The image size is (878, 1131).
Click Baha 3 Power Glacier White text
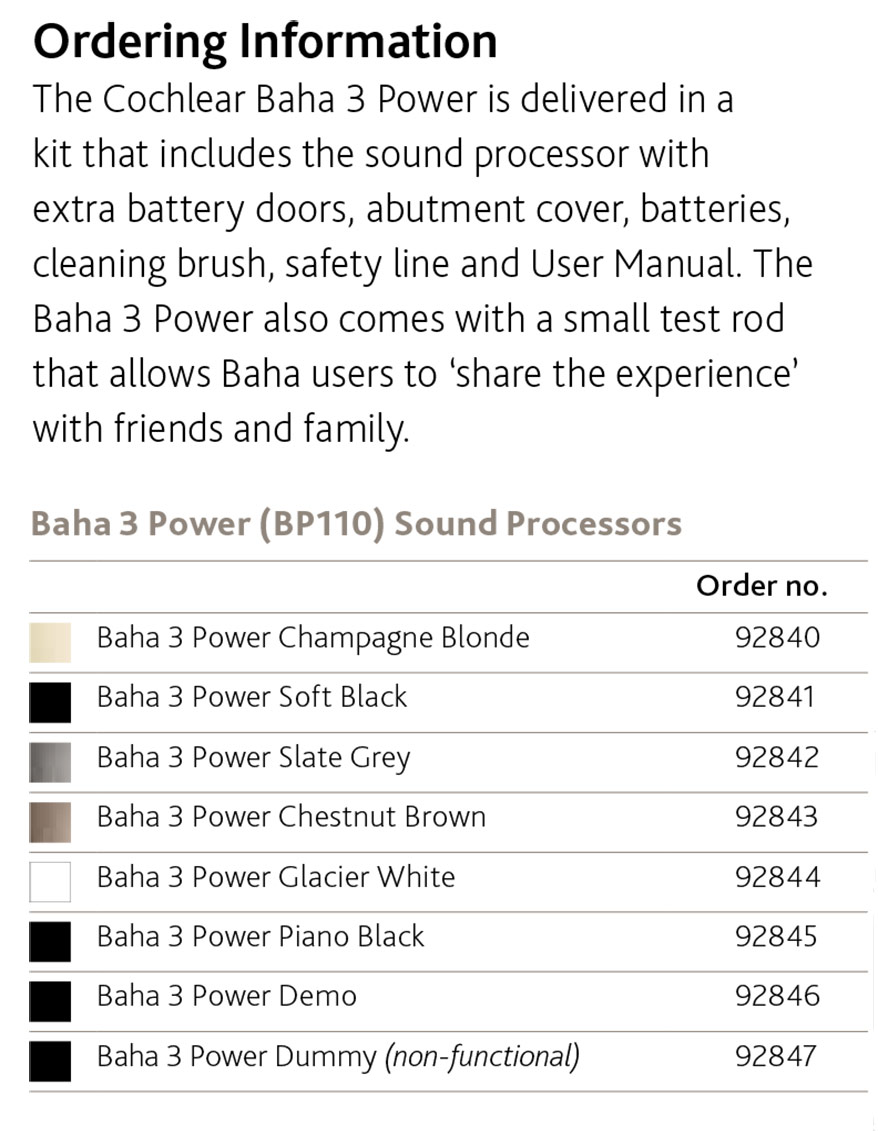[x=276, y=877]
